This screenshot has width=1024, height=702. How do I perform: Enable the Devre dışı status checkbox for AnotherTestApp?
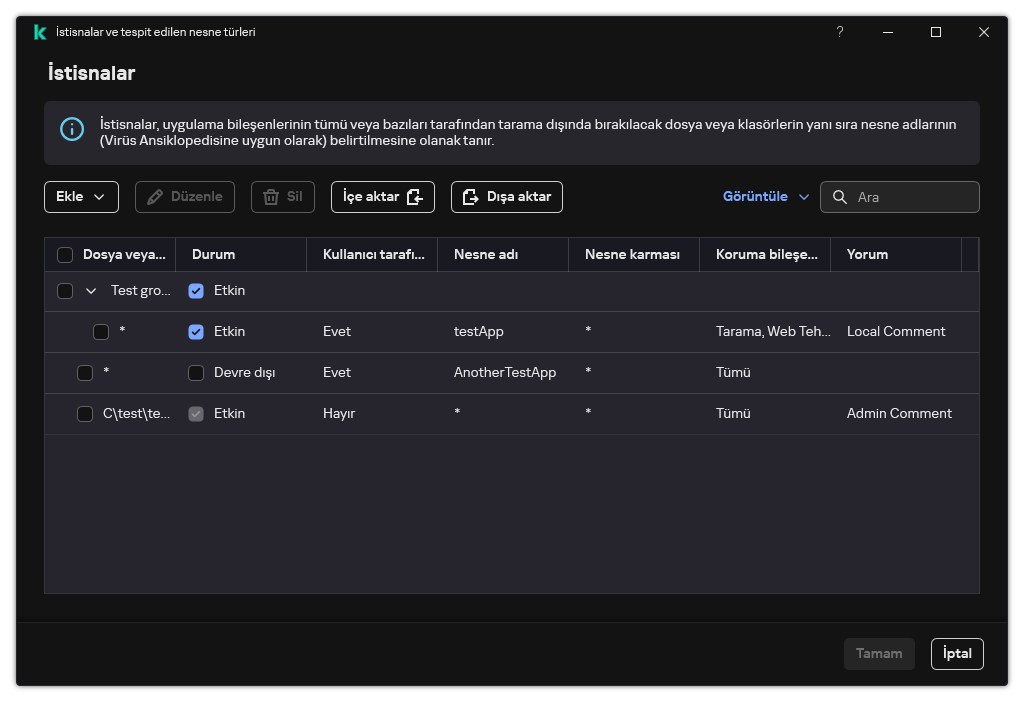[196, 373]
